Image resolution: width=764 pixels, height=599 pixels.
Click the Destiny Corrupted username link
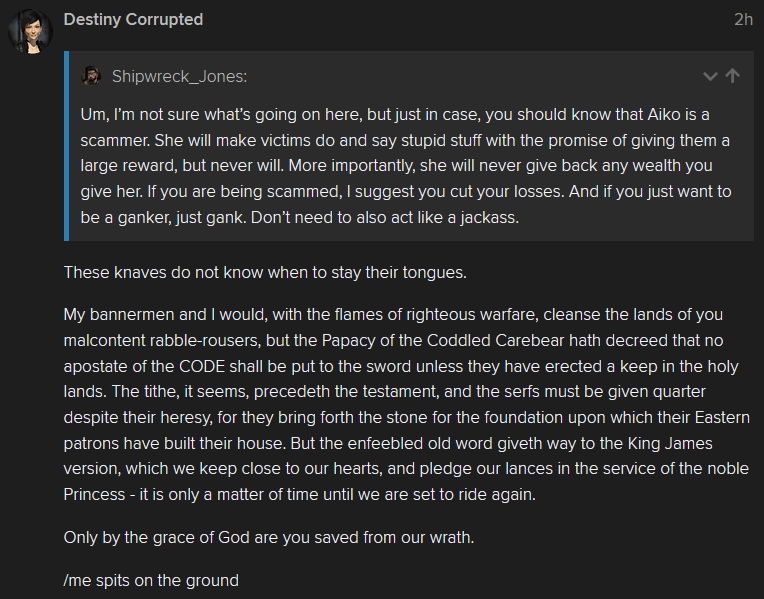pyautogui.click(x=133, y=19)
